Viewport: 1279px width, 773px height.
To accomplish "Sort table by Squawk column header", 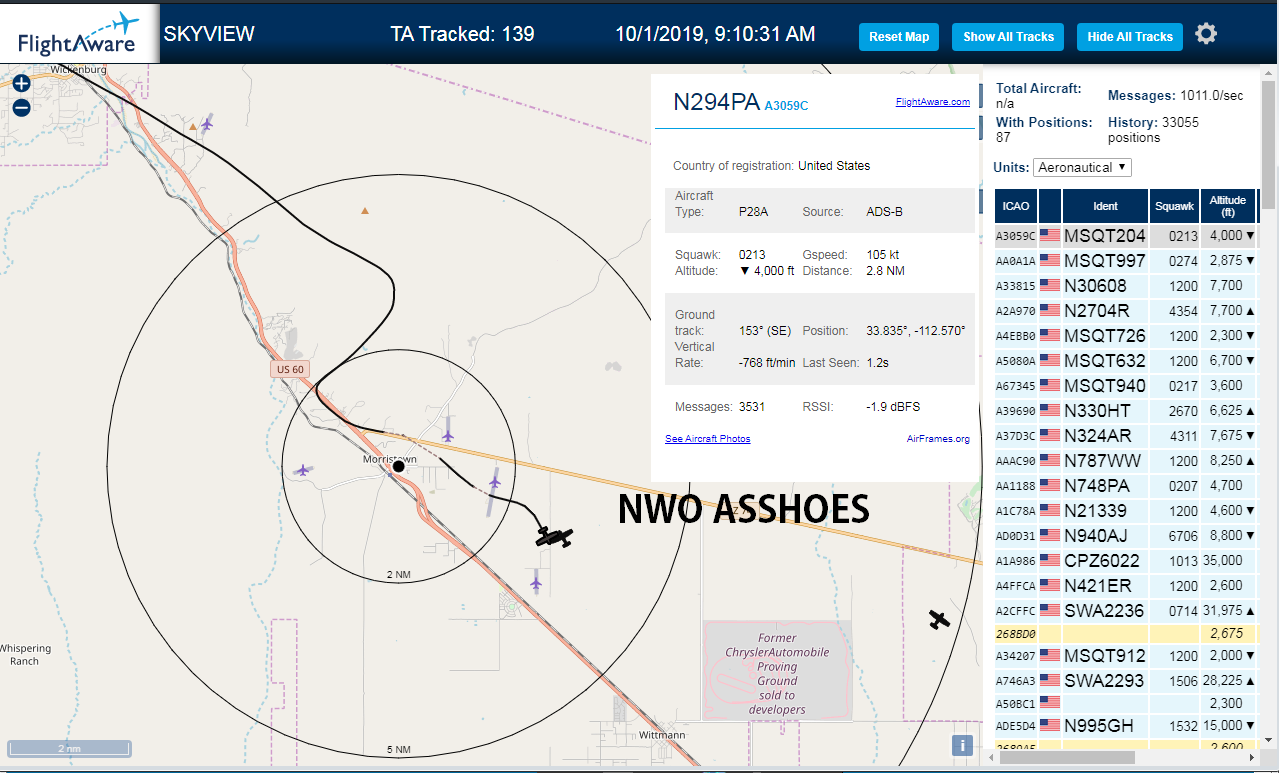I will 1174,205.
